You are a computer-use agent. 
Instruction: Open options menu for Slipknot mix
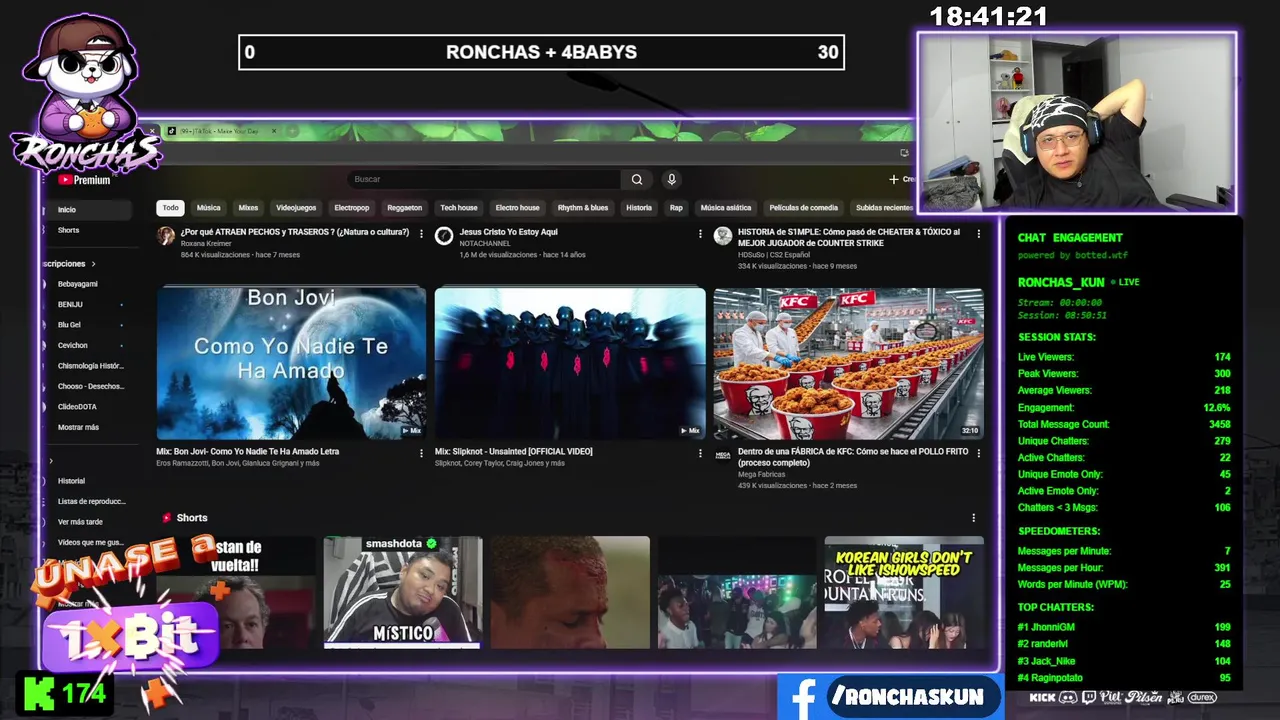tap(700, 453)
